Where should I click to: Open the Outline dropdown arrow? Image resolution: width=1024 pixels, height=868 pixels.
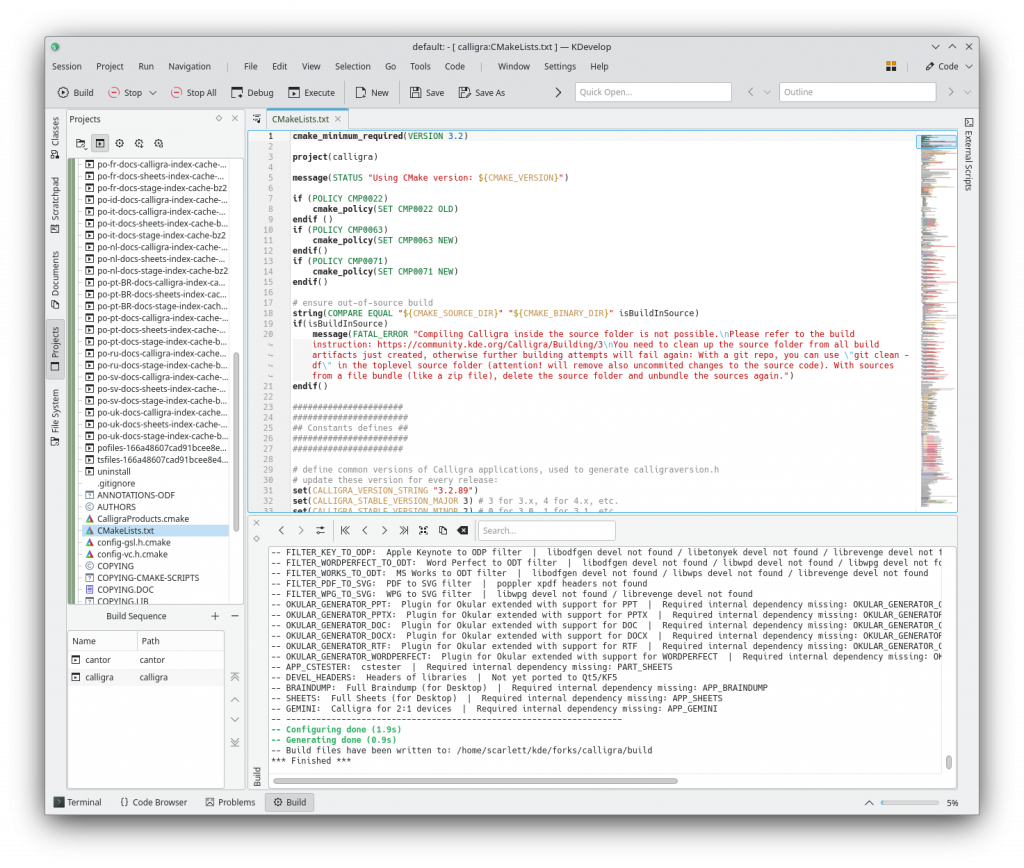[967, 92]
